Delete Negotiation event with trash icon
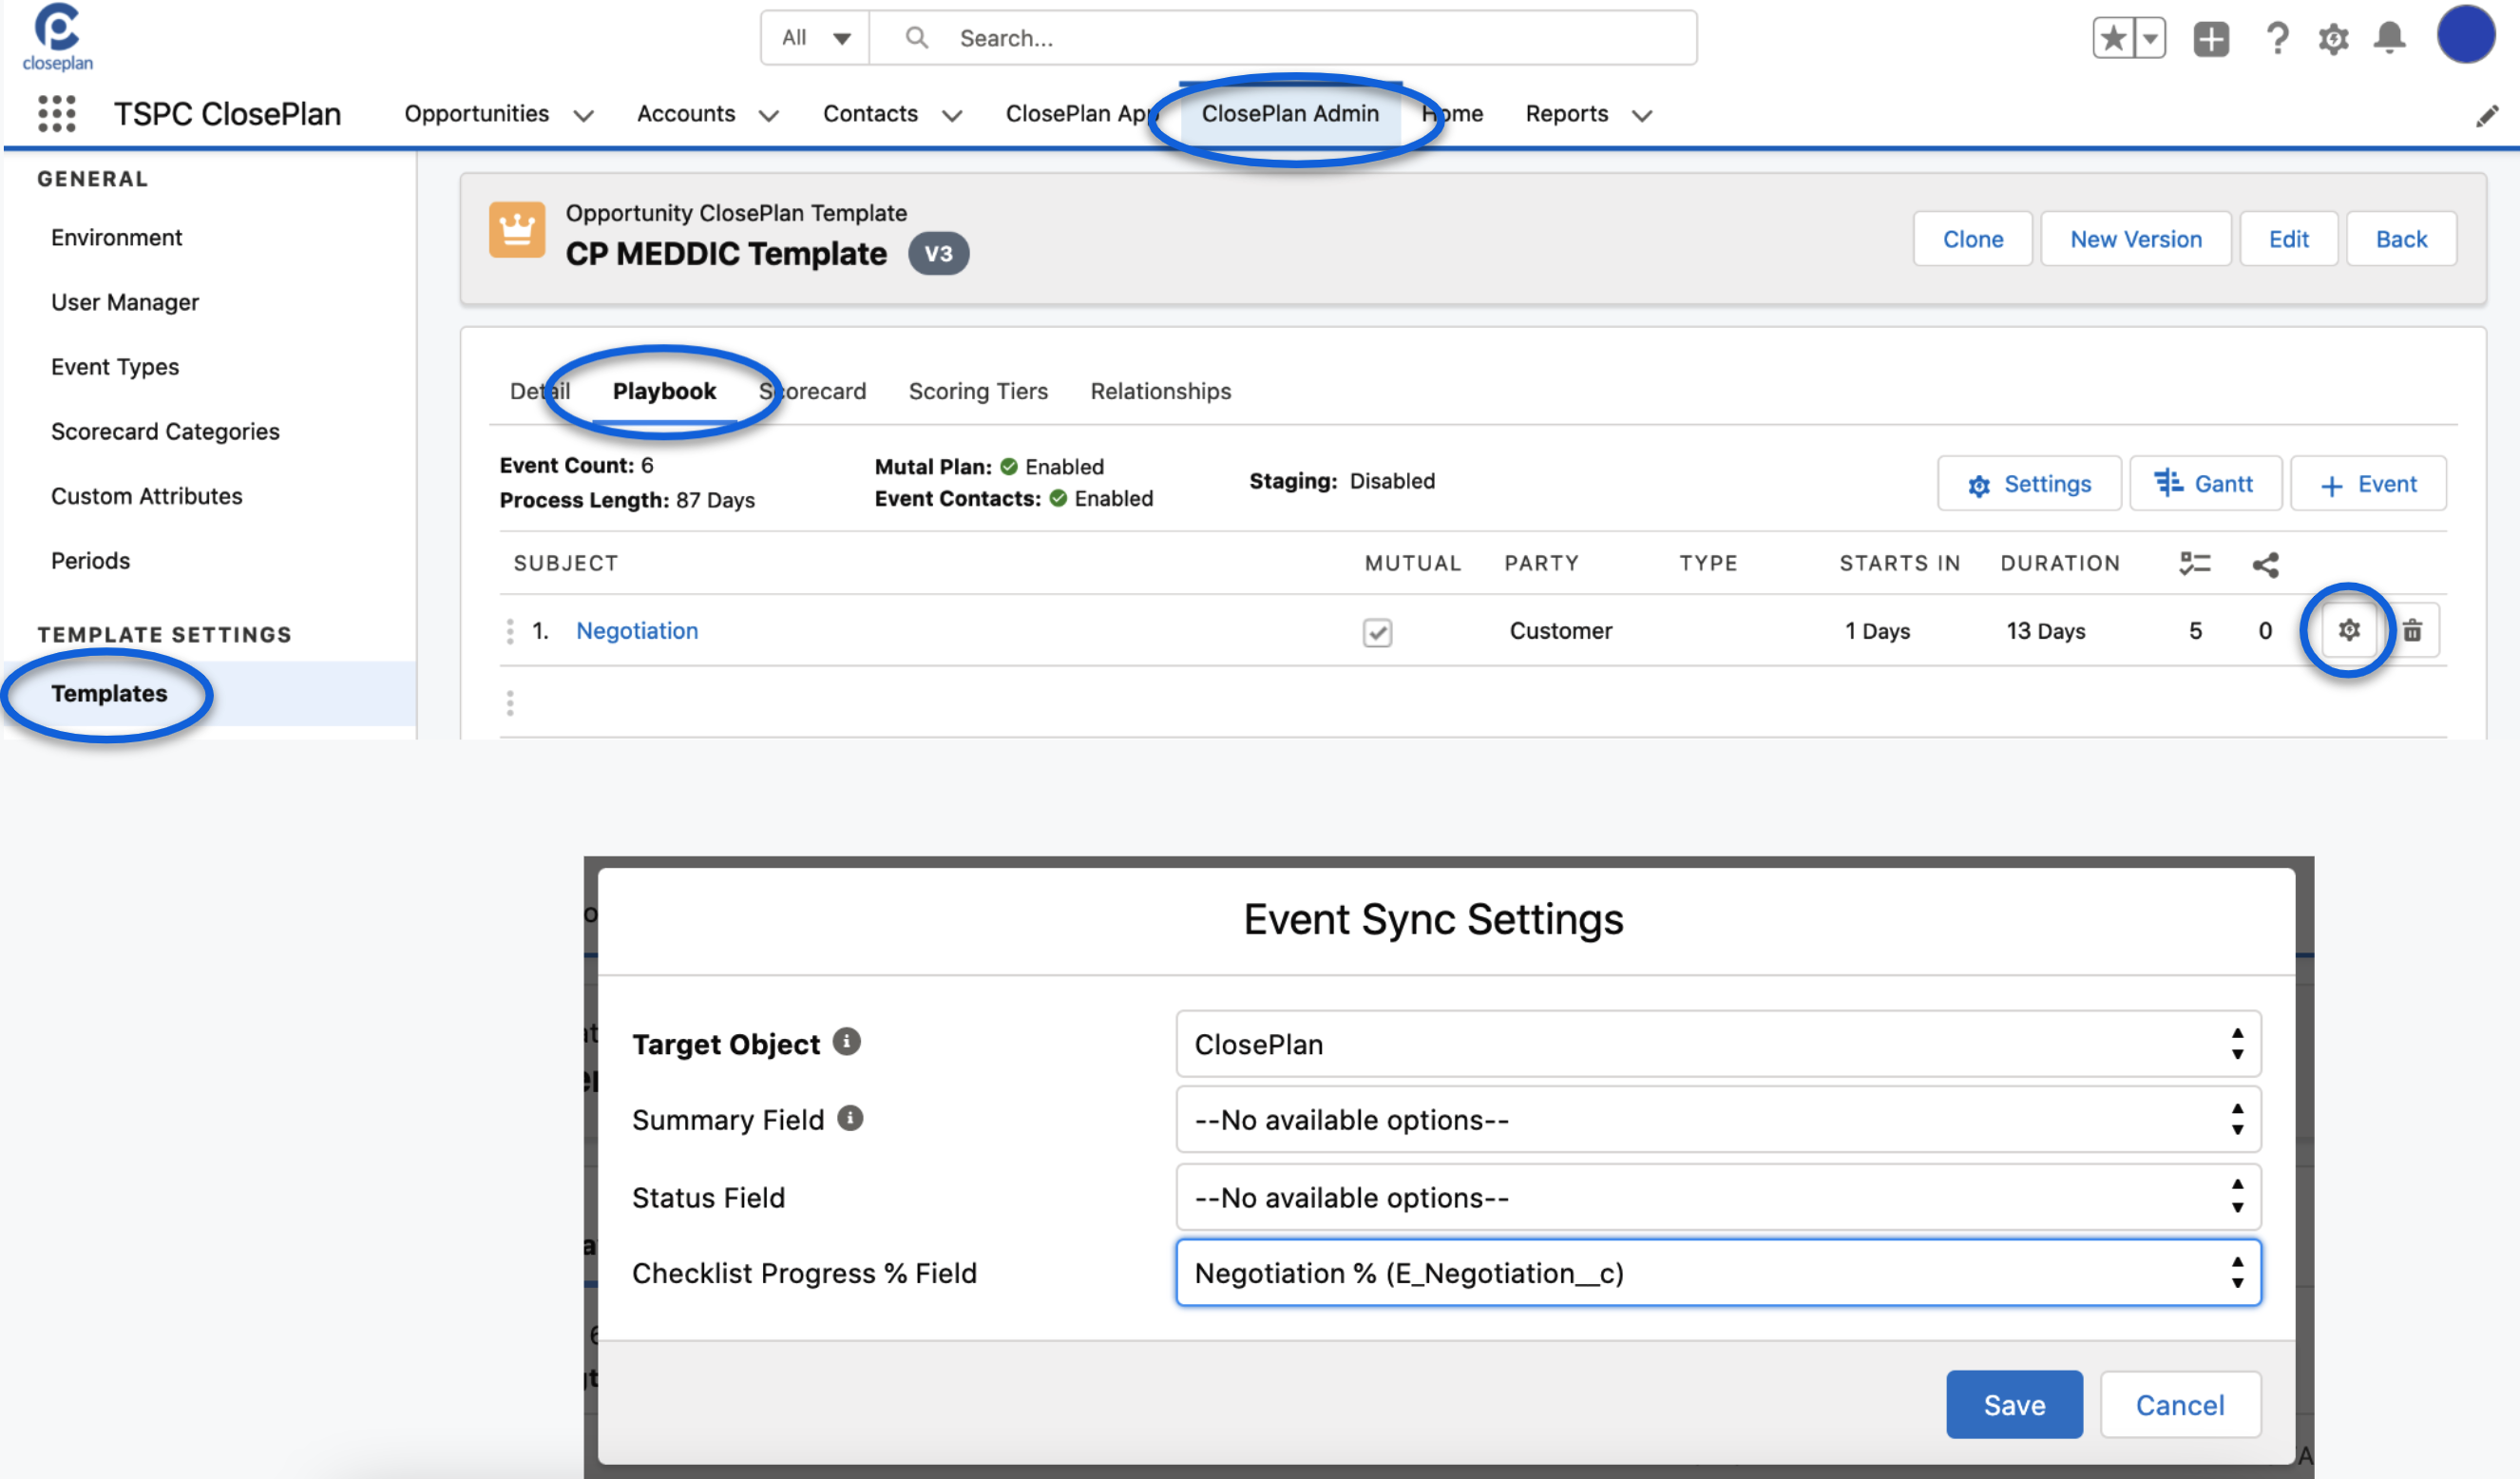The image size is (2520, 1479). 2412,630
